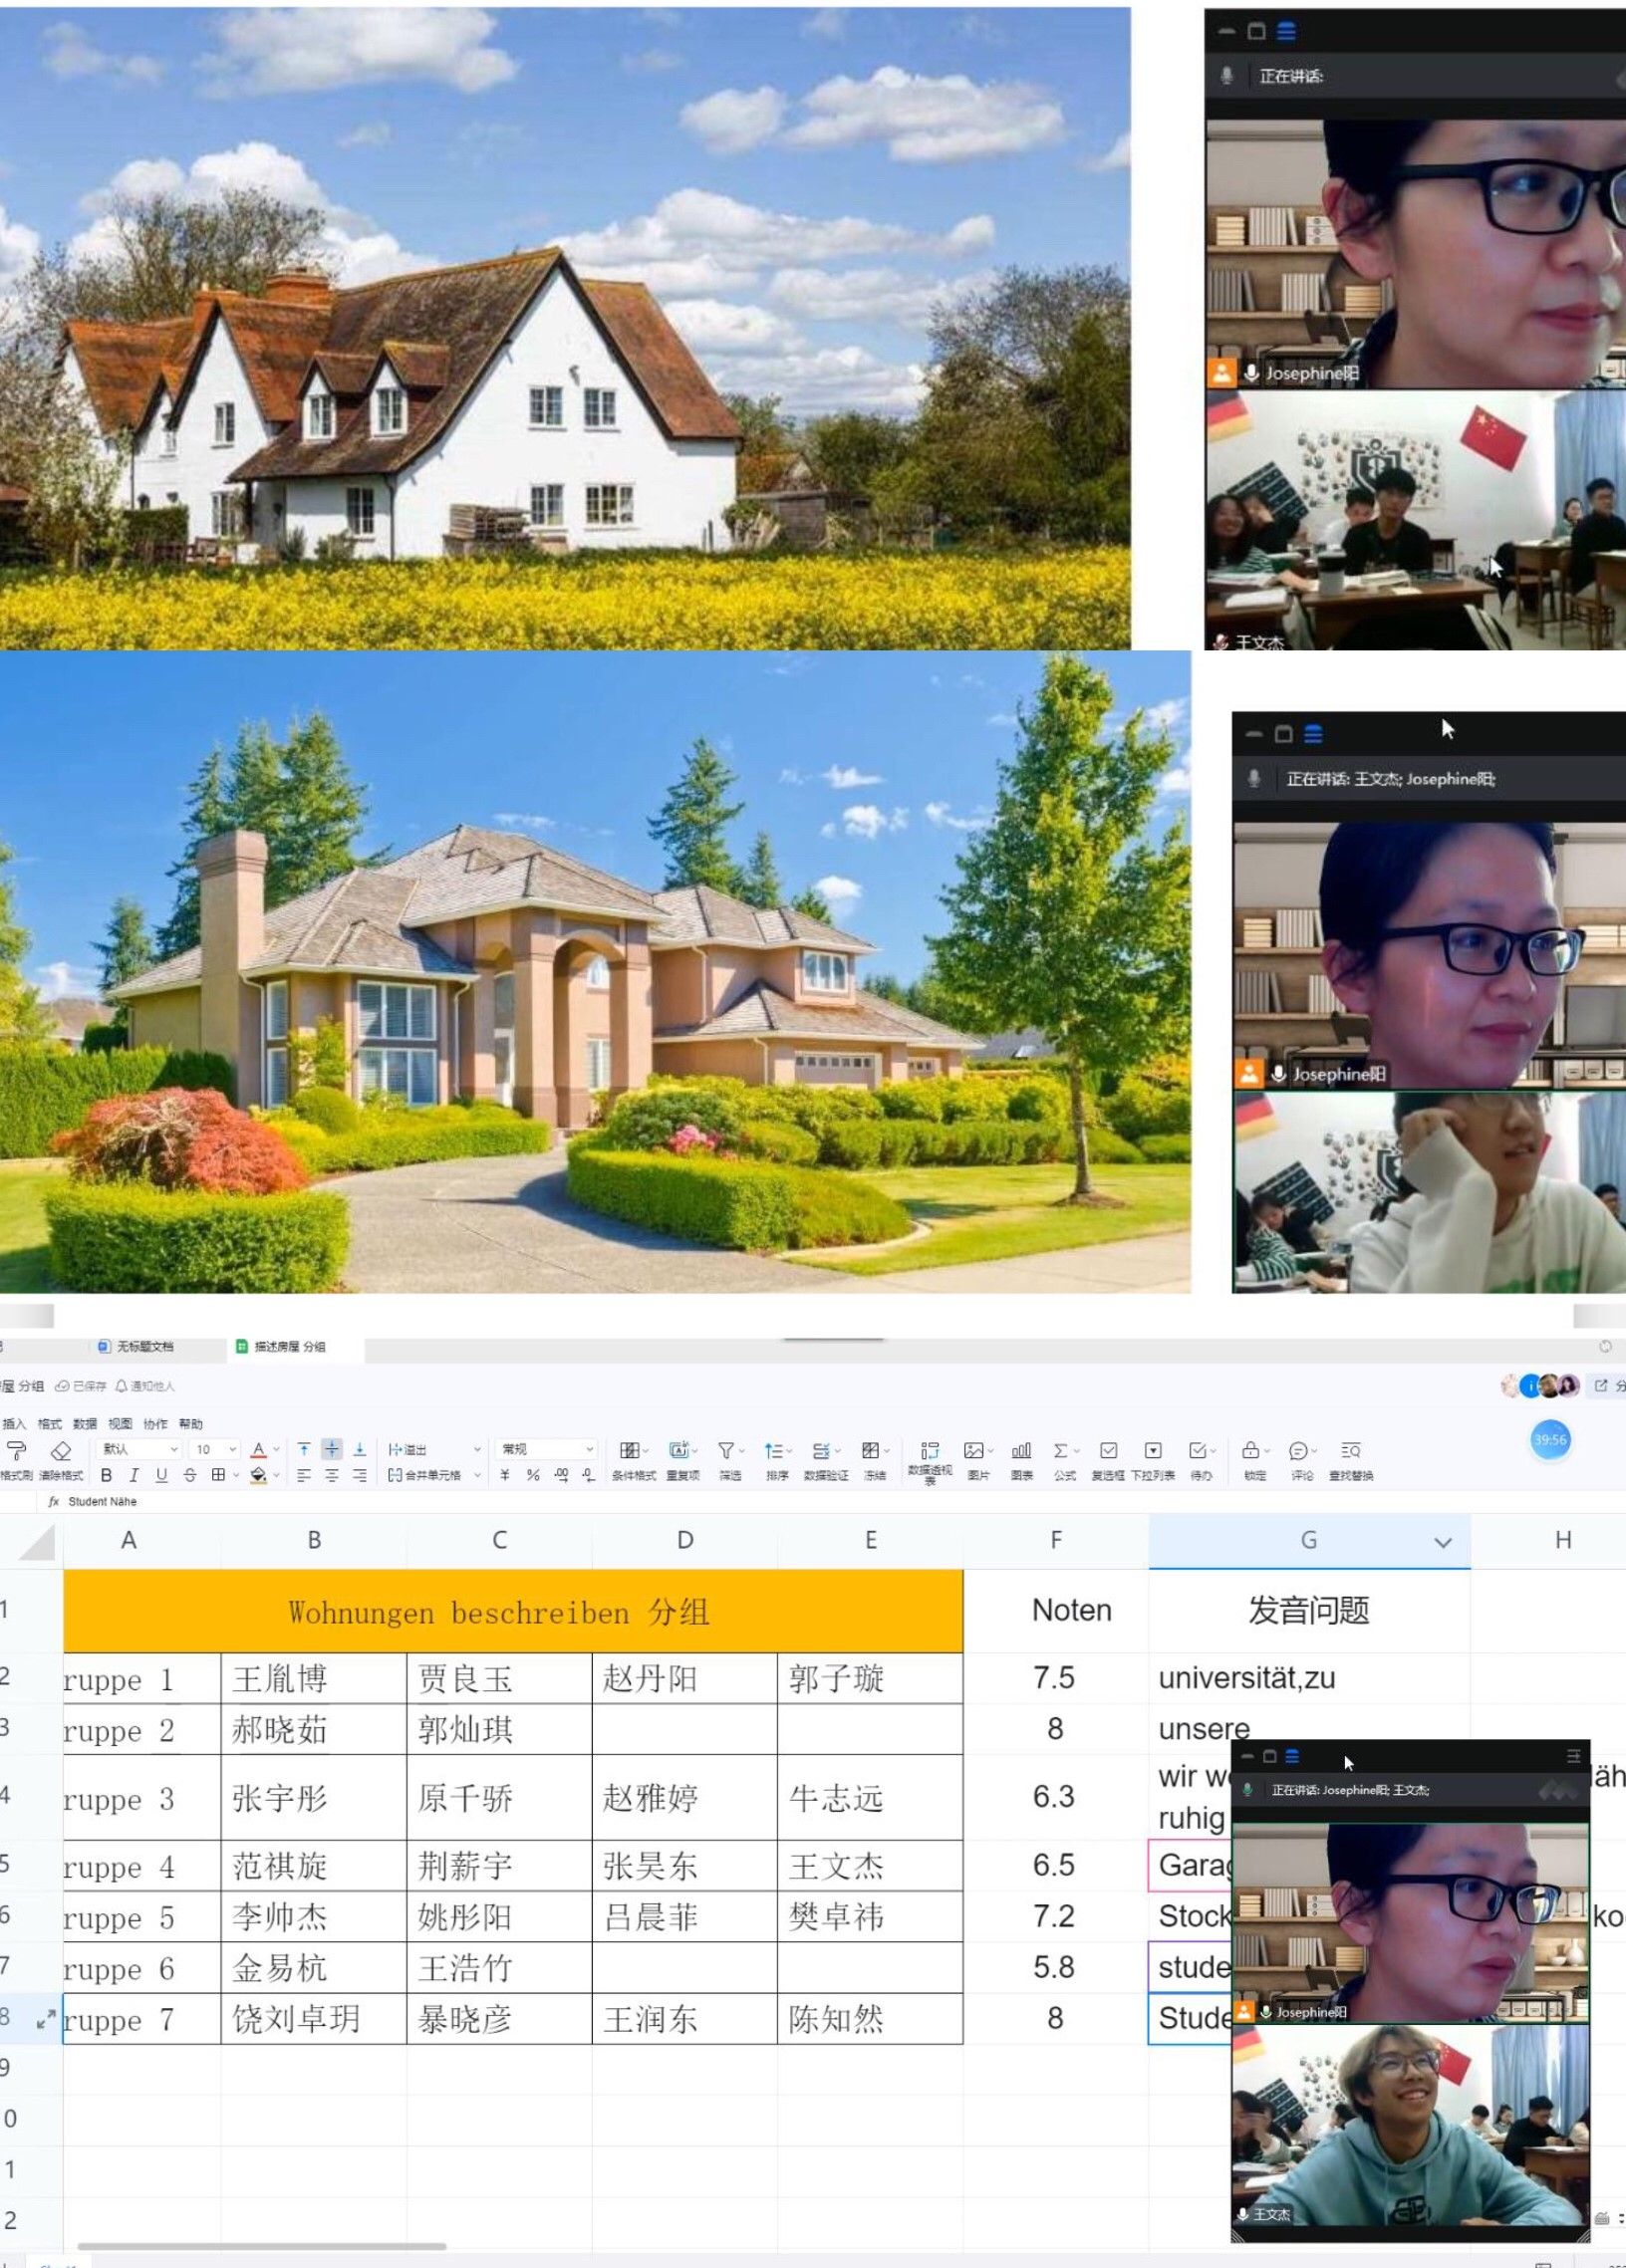
Task: Click the merge cells (合并单元格) button
Action: point(425,1475)
